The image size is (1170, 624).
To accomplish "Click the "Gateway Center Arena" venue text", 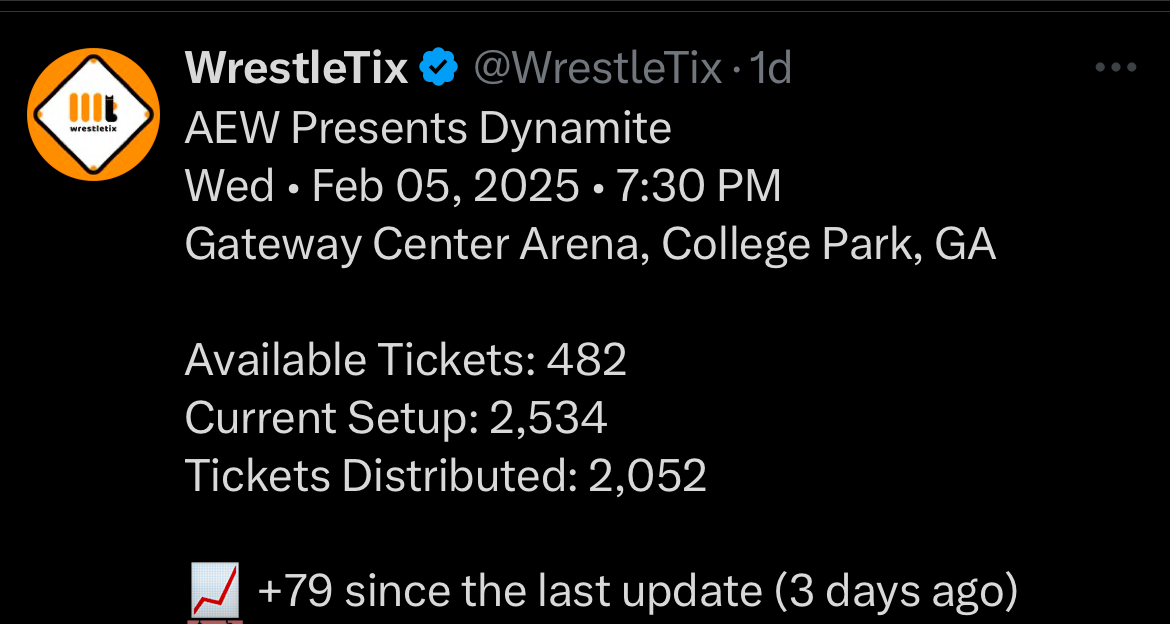I will [417, 245].
